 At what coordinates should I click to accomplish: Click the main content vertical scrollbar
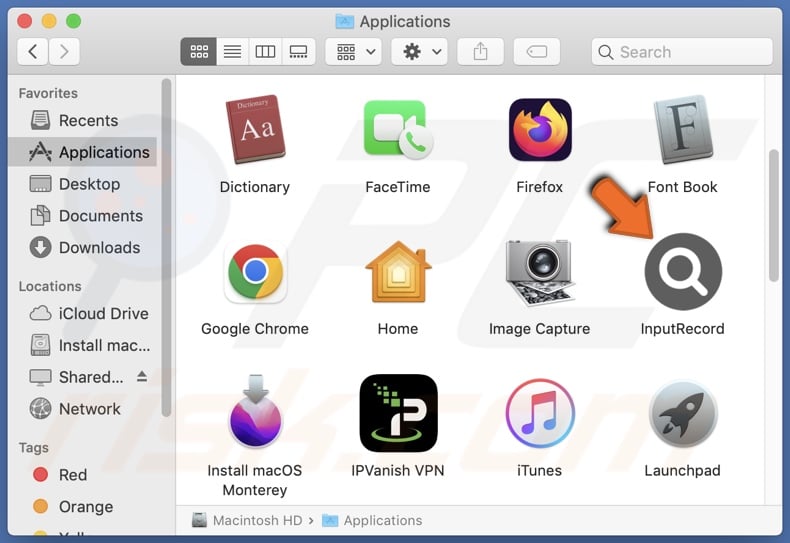click(774, 216)
